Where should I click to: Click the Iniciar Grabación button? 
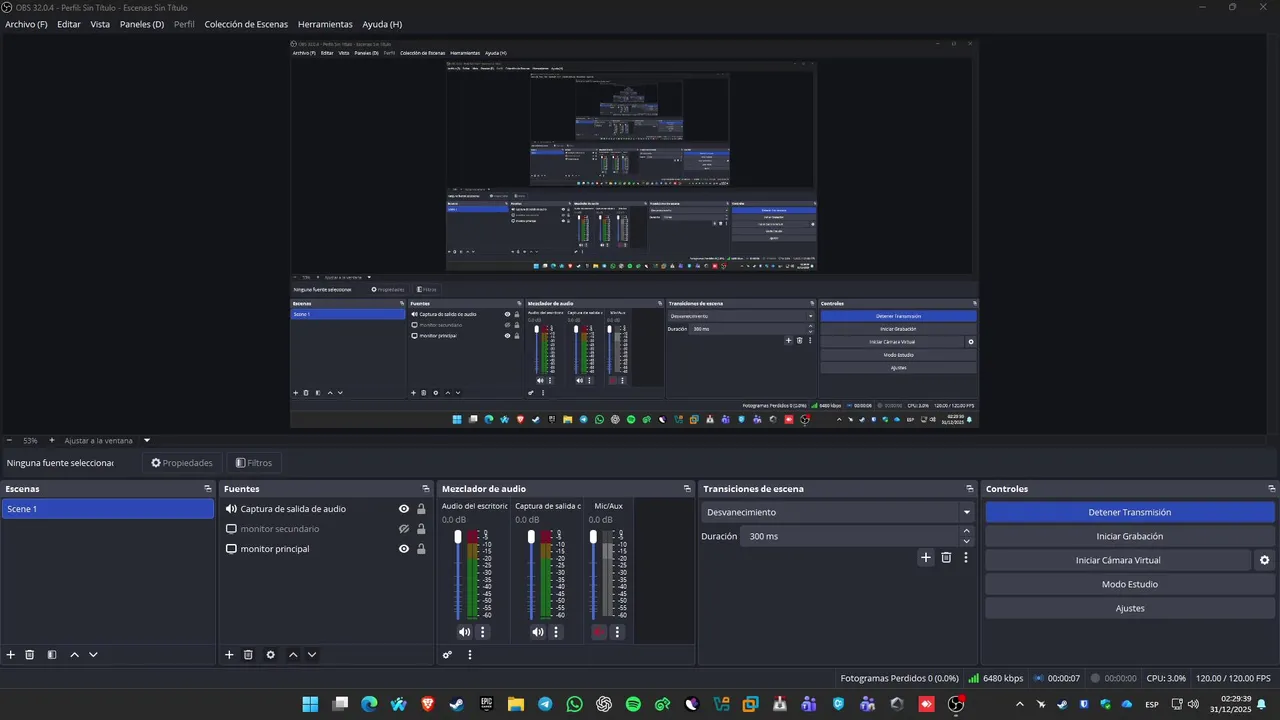pyautogui.click(x=1130, y=536)
